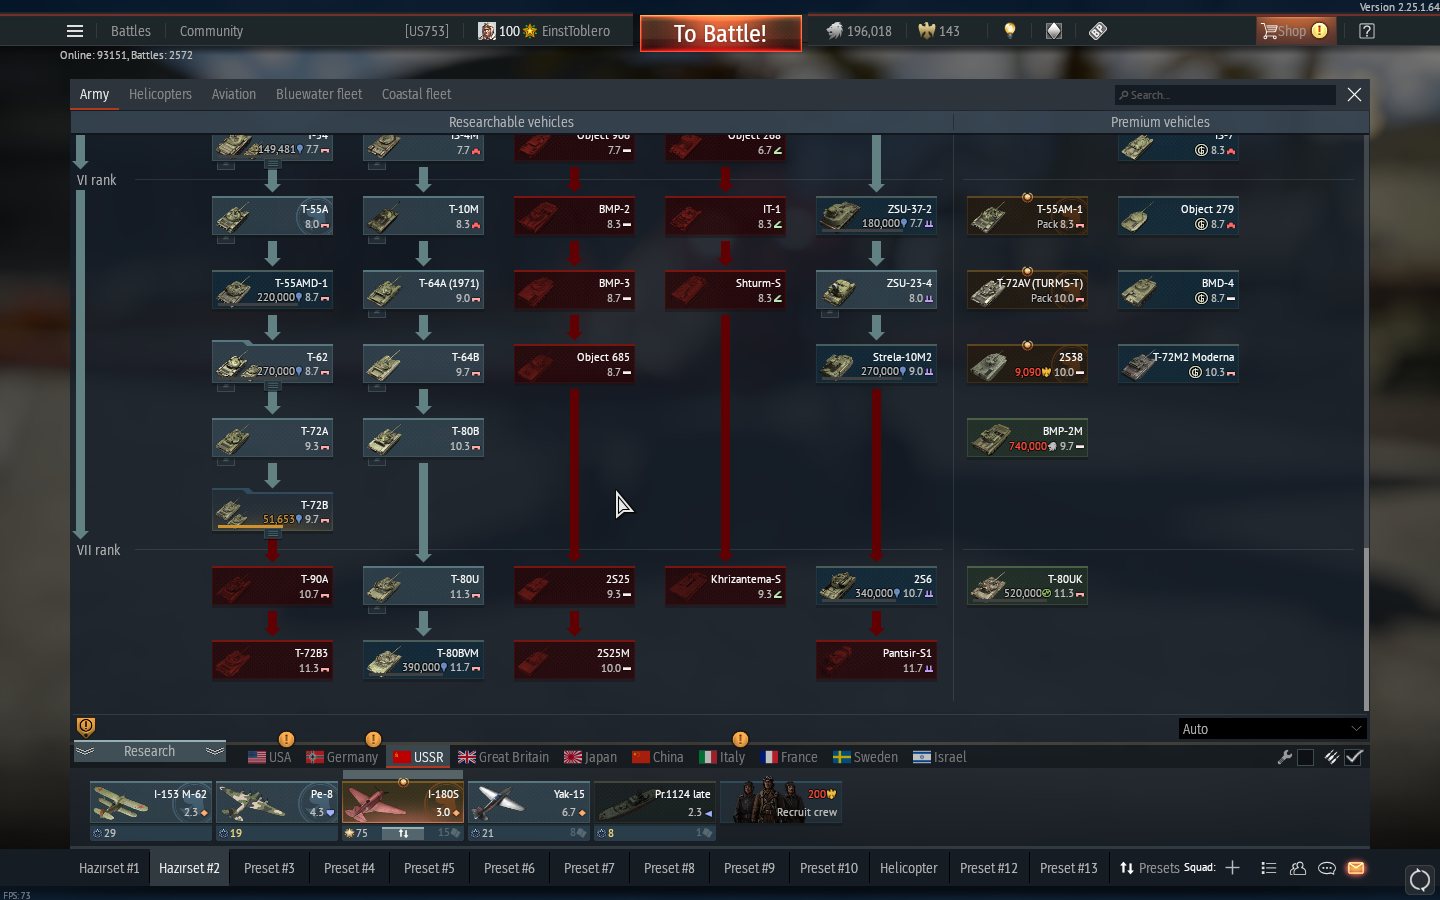1440x900 pixels.
Task: Select the Pantsir-S1 vehicle card
Action: (x=876, y=660)
